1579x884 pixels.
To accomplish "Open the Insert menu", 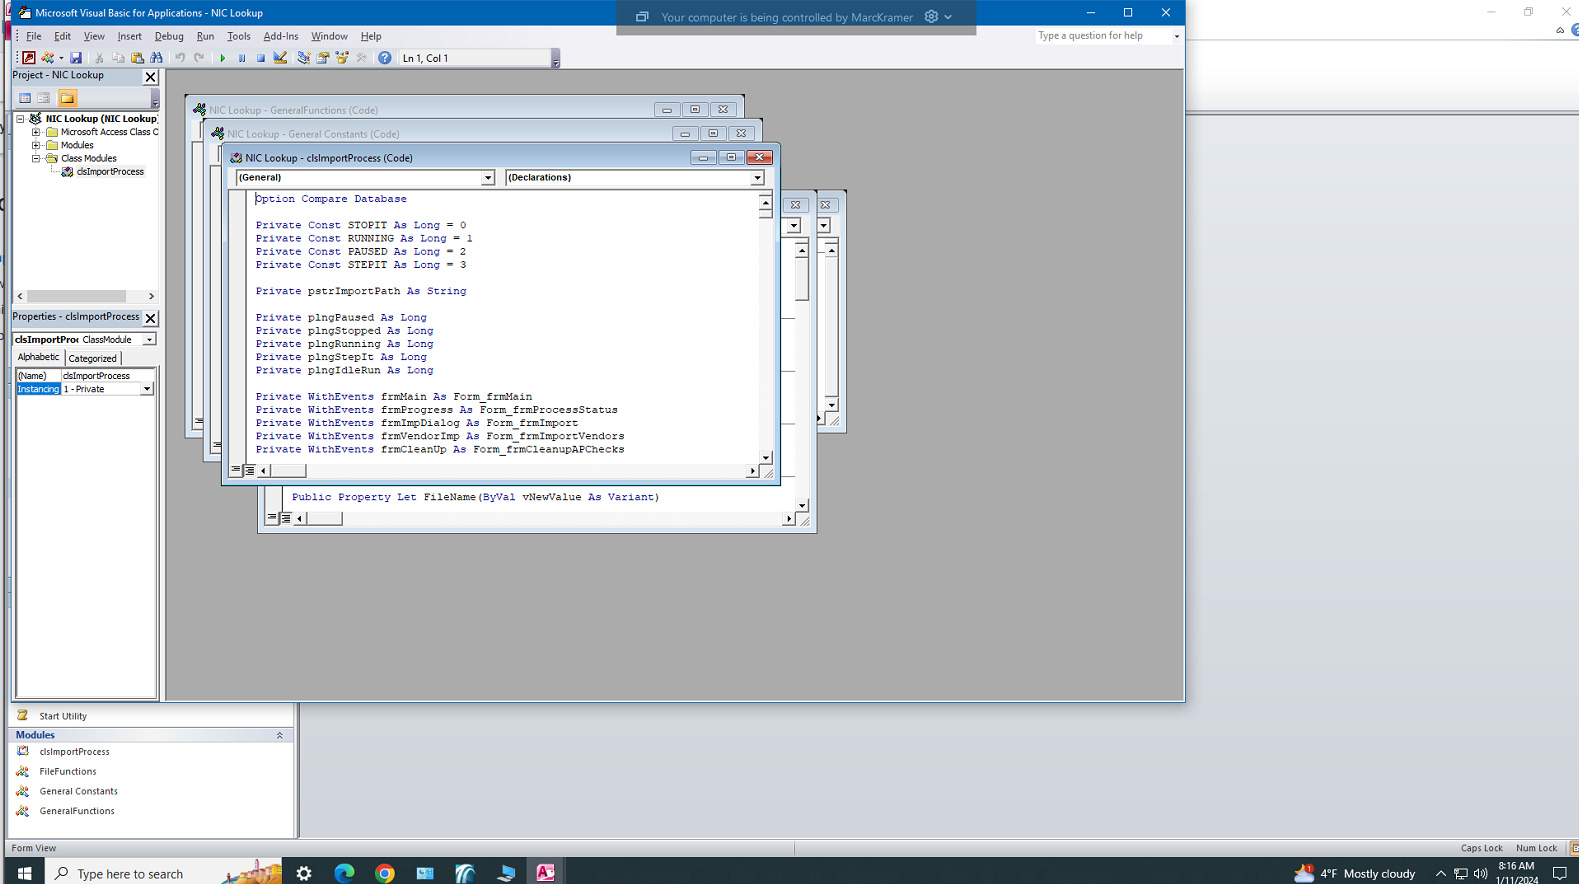I will (129, 36).
